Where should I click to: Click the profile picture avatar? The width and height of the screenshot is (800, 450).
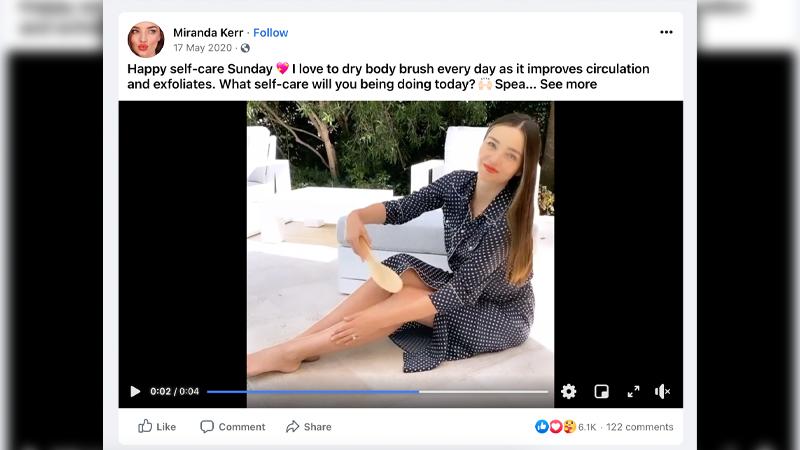[145, 39]
